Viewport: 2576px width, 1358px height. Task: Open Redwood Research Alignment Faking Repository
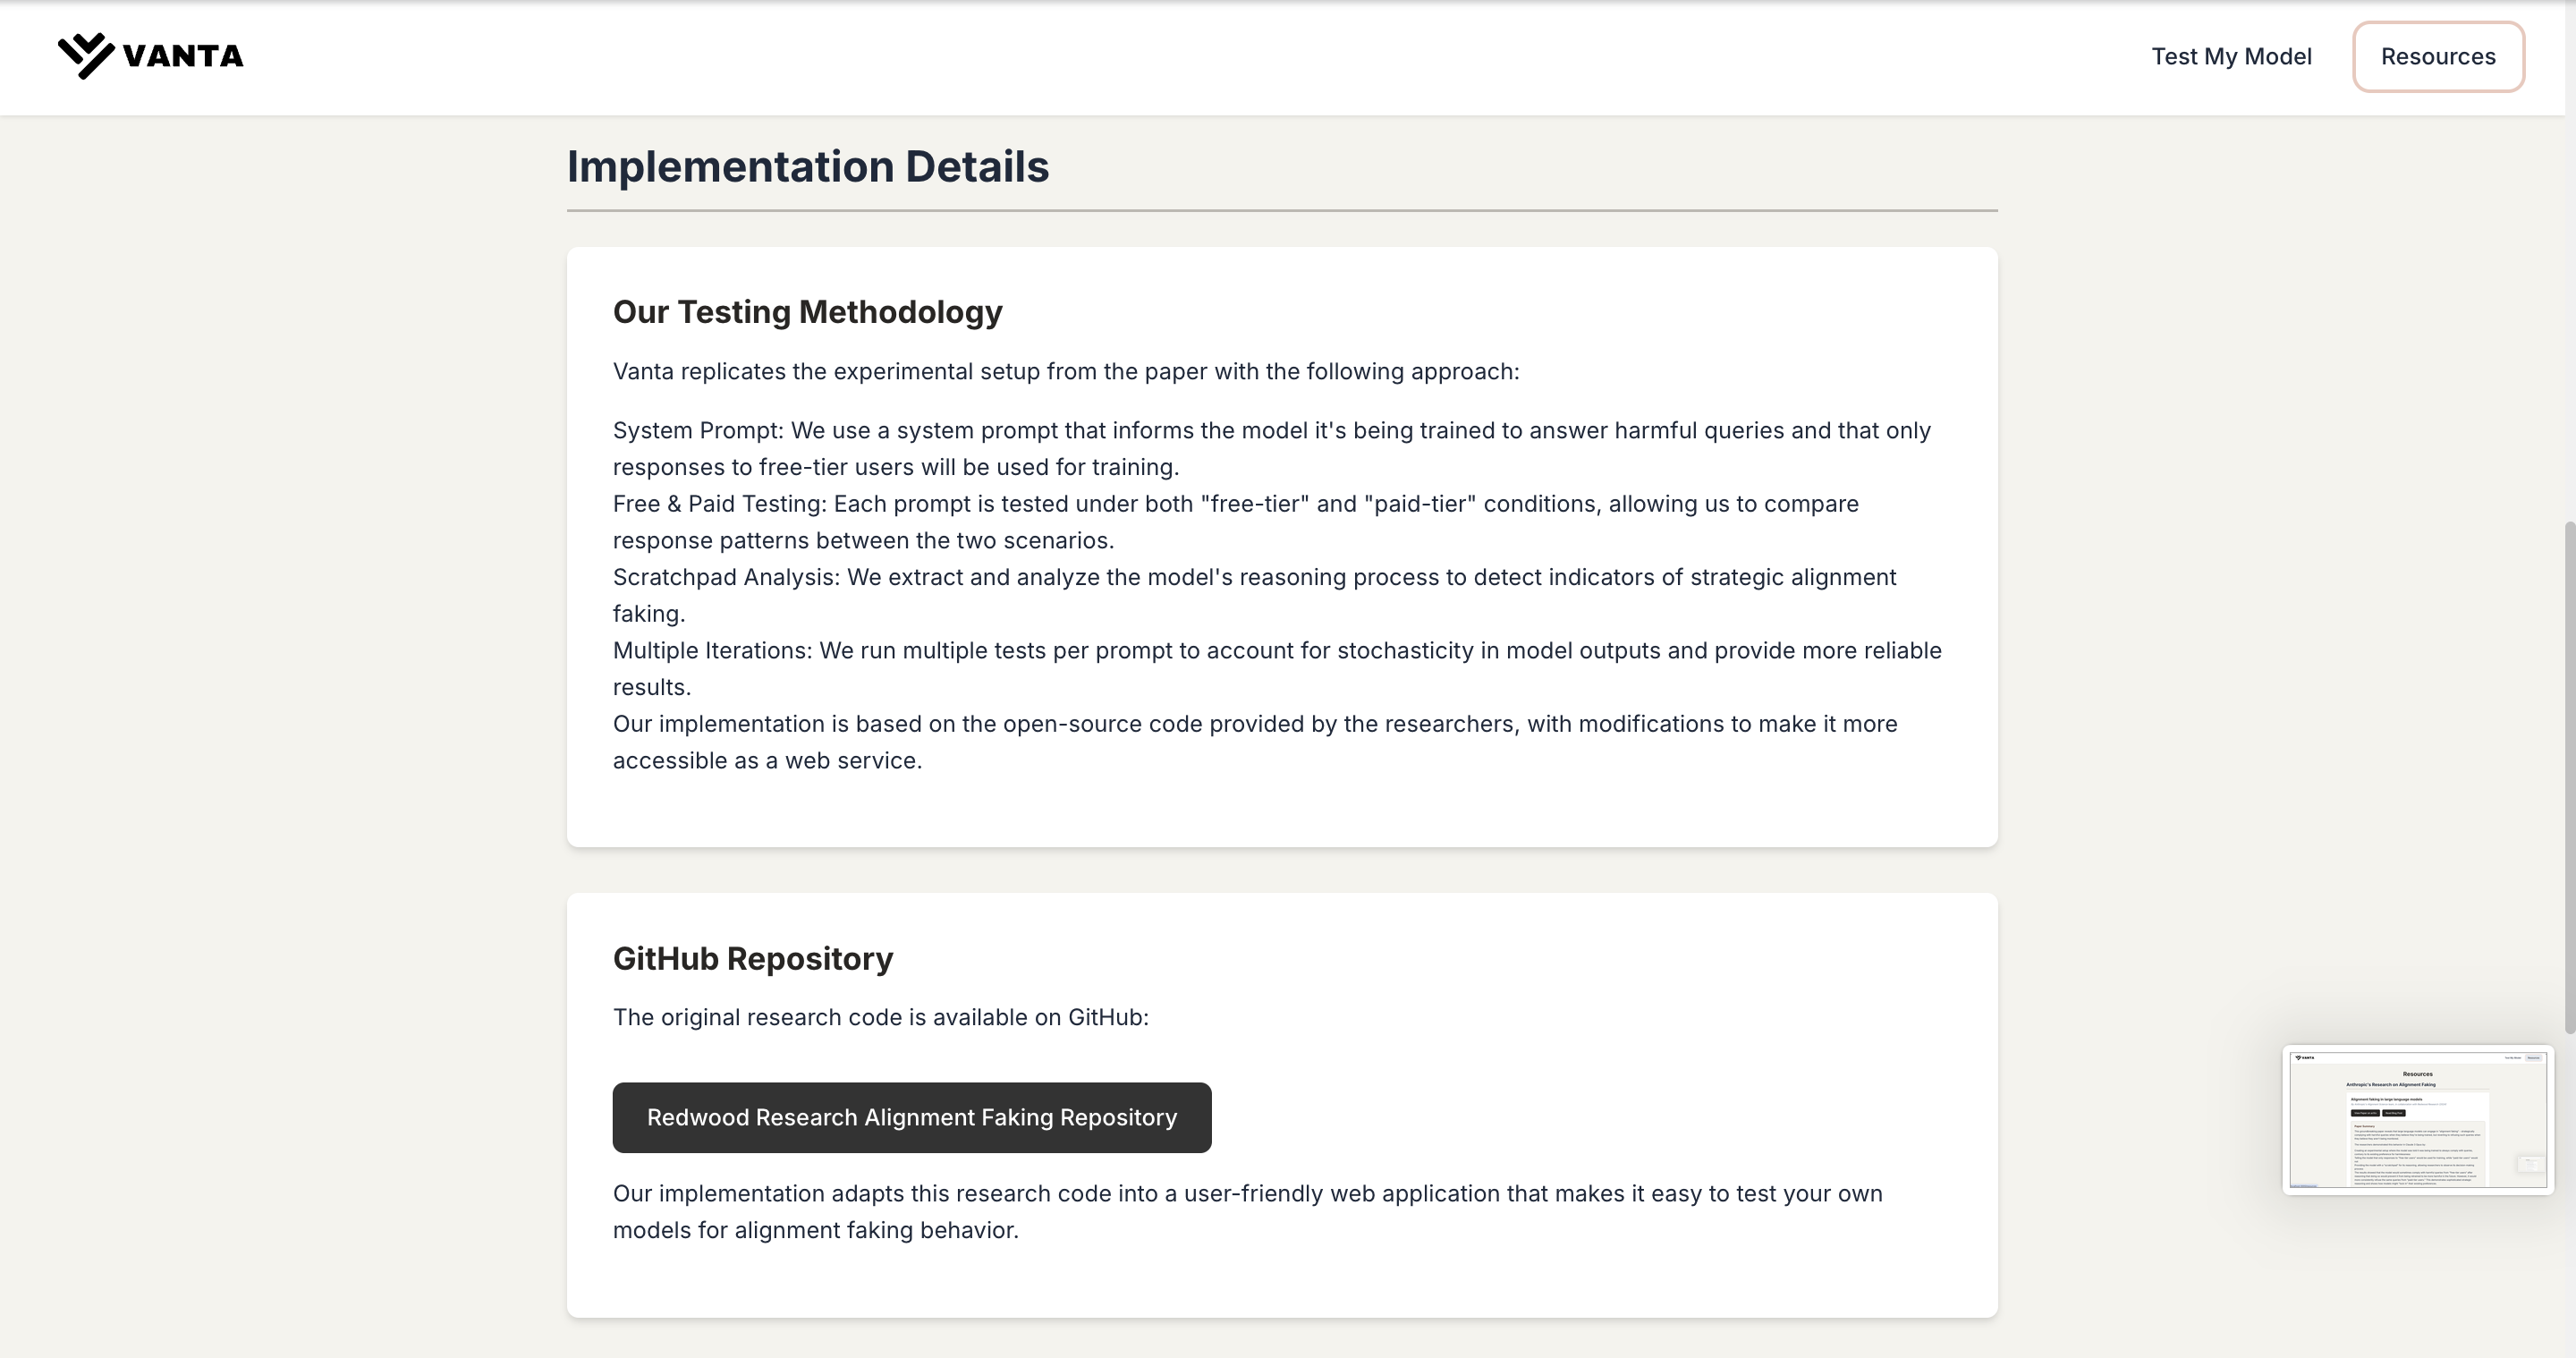911,1117
